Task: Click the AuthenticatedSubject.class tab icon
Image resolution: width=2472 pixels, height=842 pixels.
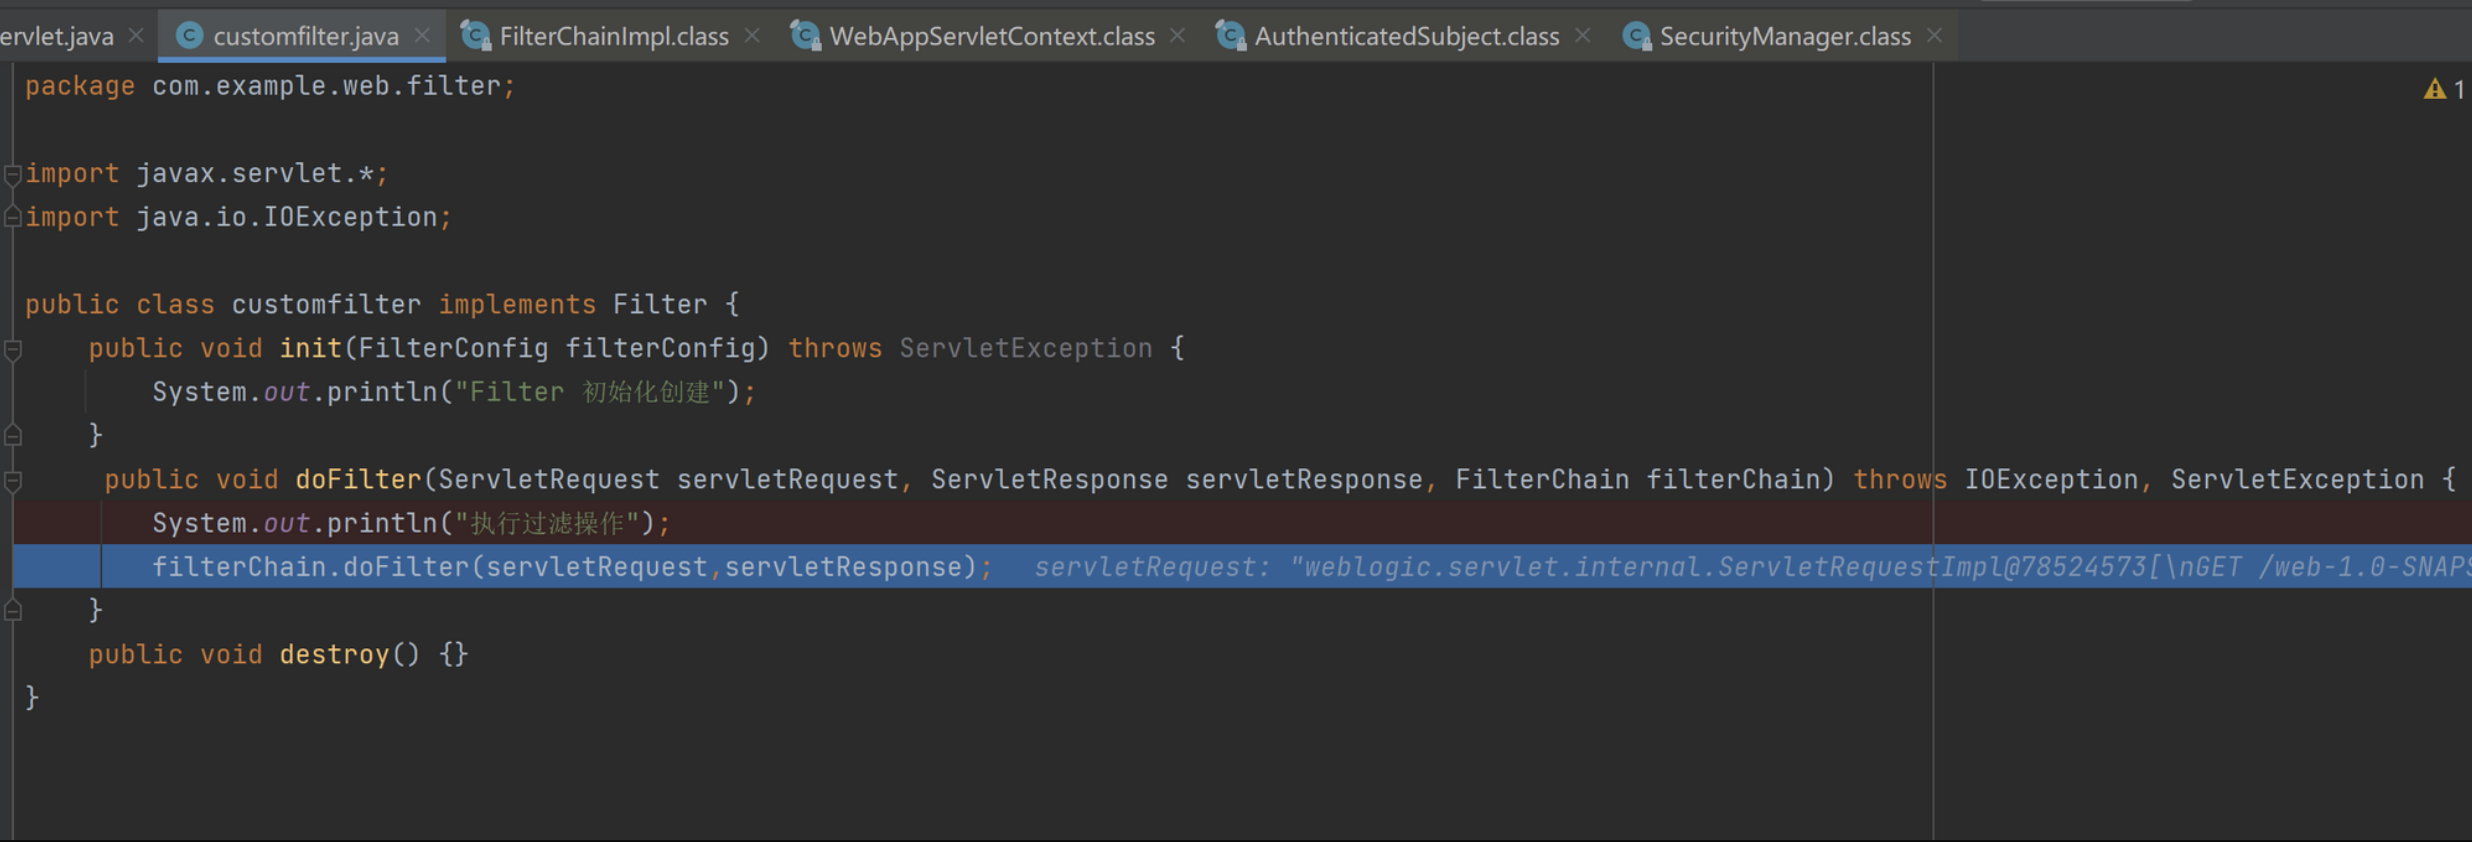Action: pyautogui.click(x=1230, y=36)
